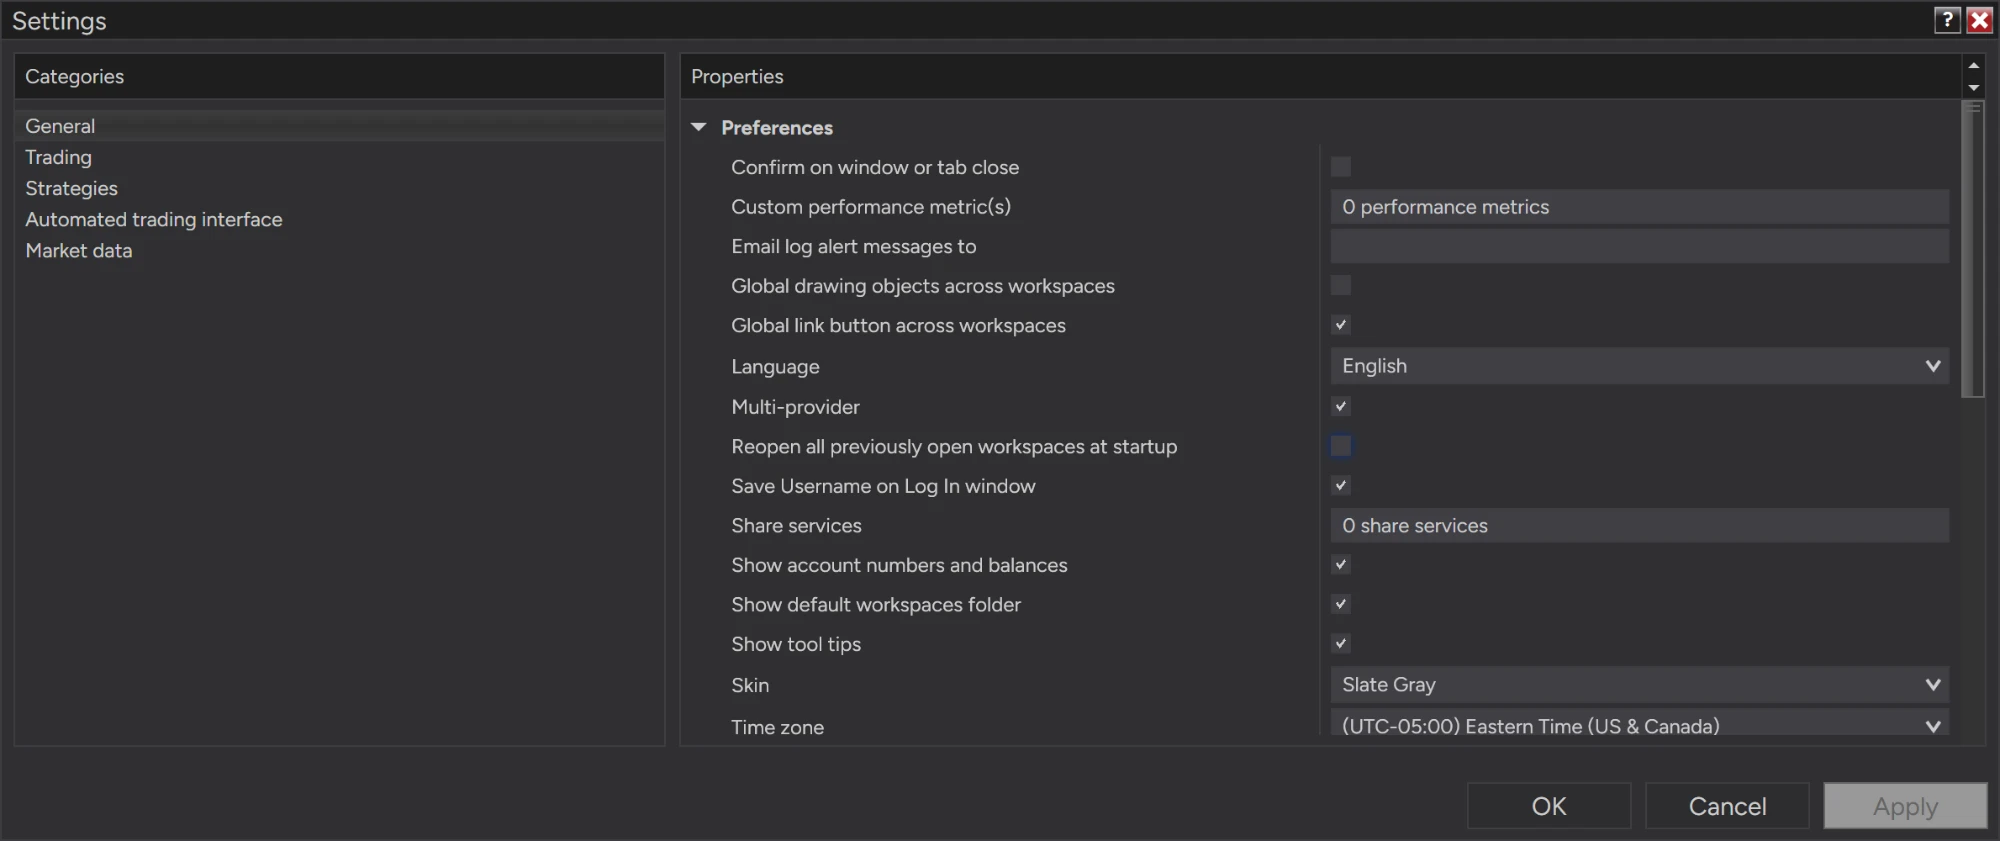Click the Apply button
This screenshot has width=2000, height=841.
tap(1905, 806)
